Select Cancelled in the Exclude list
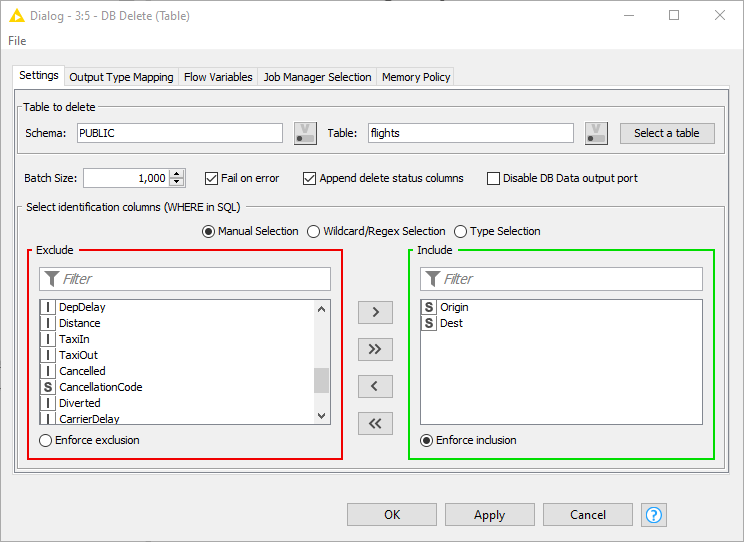This screenshot has width=744, height=542. click(x=177, y=371)
